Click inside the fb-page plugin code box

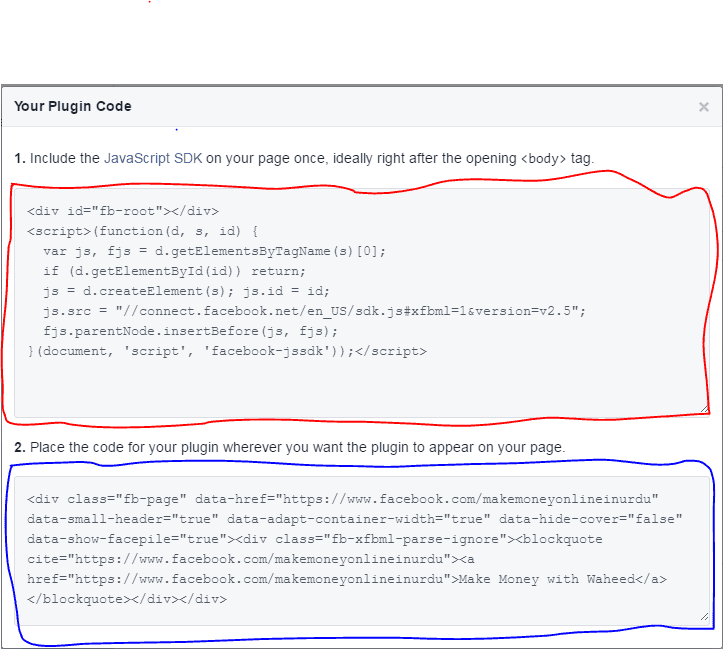pos(362,551)
